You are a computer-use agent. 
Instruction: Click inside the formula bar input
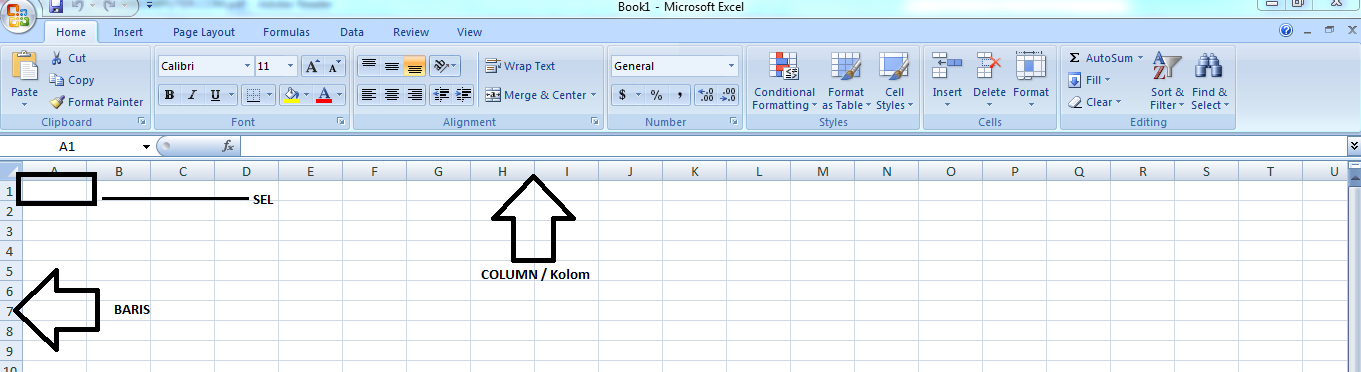pos(793,146)
